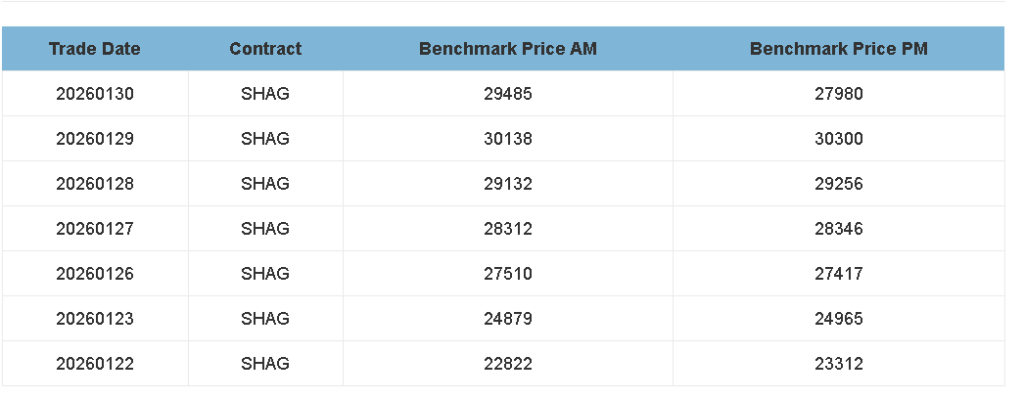Image resolution: width=1024 pixels, height=400 pixels.
Task: Select the Benchmark Price PM header
Action: click(838, 49)
